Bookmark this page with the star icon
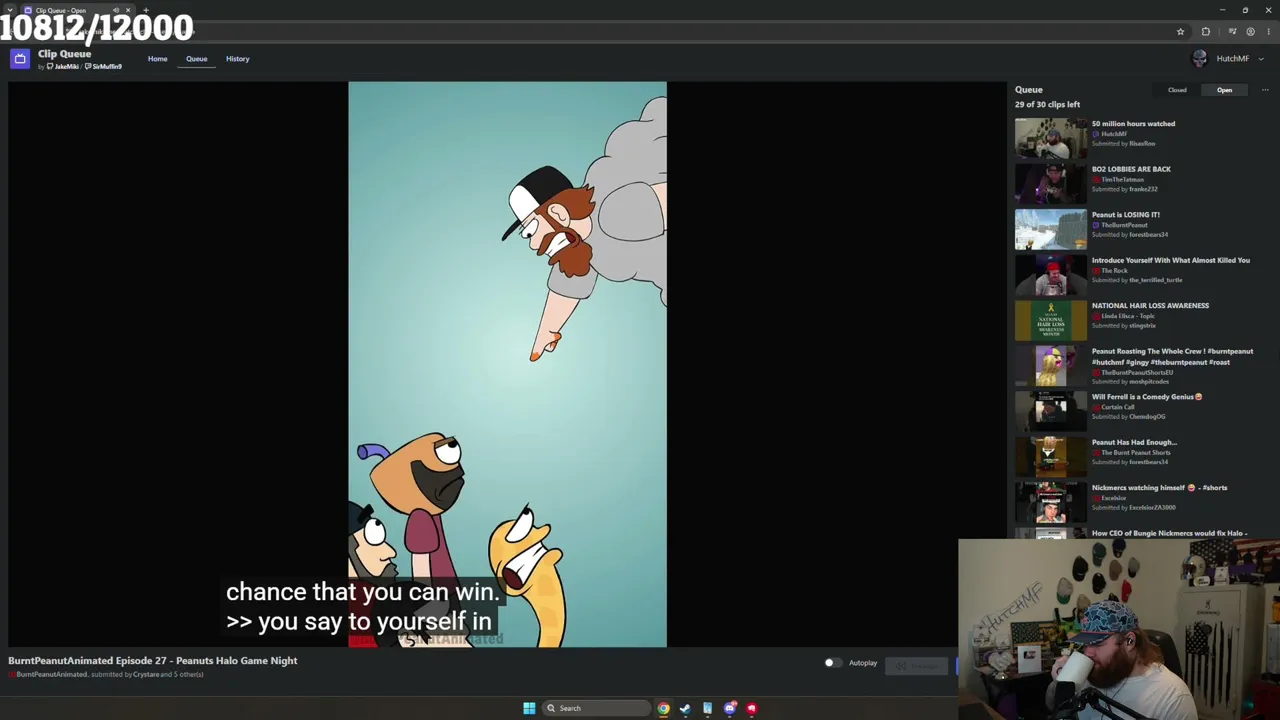 tap(1180, 32)
